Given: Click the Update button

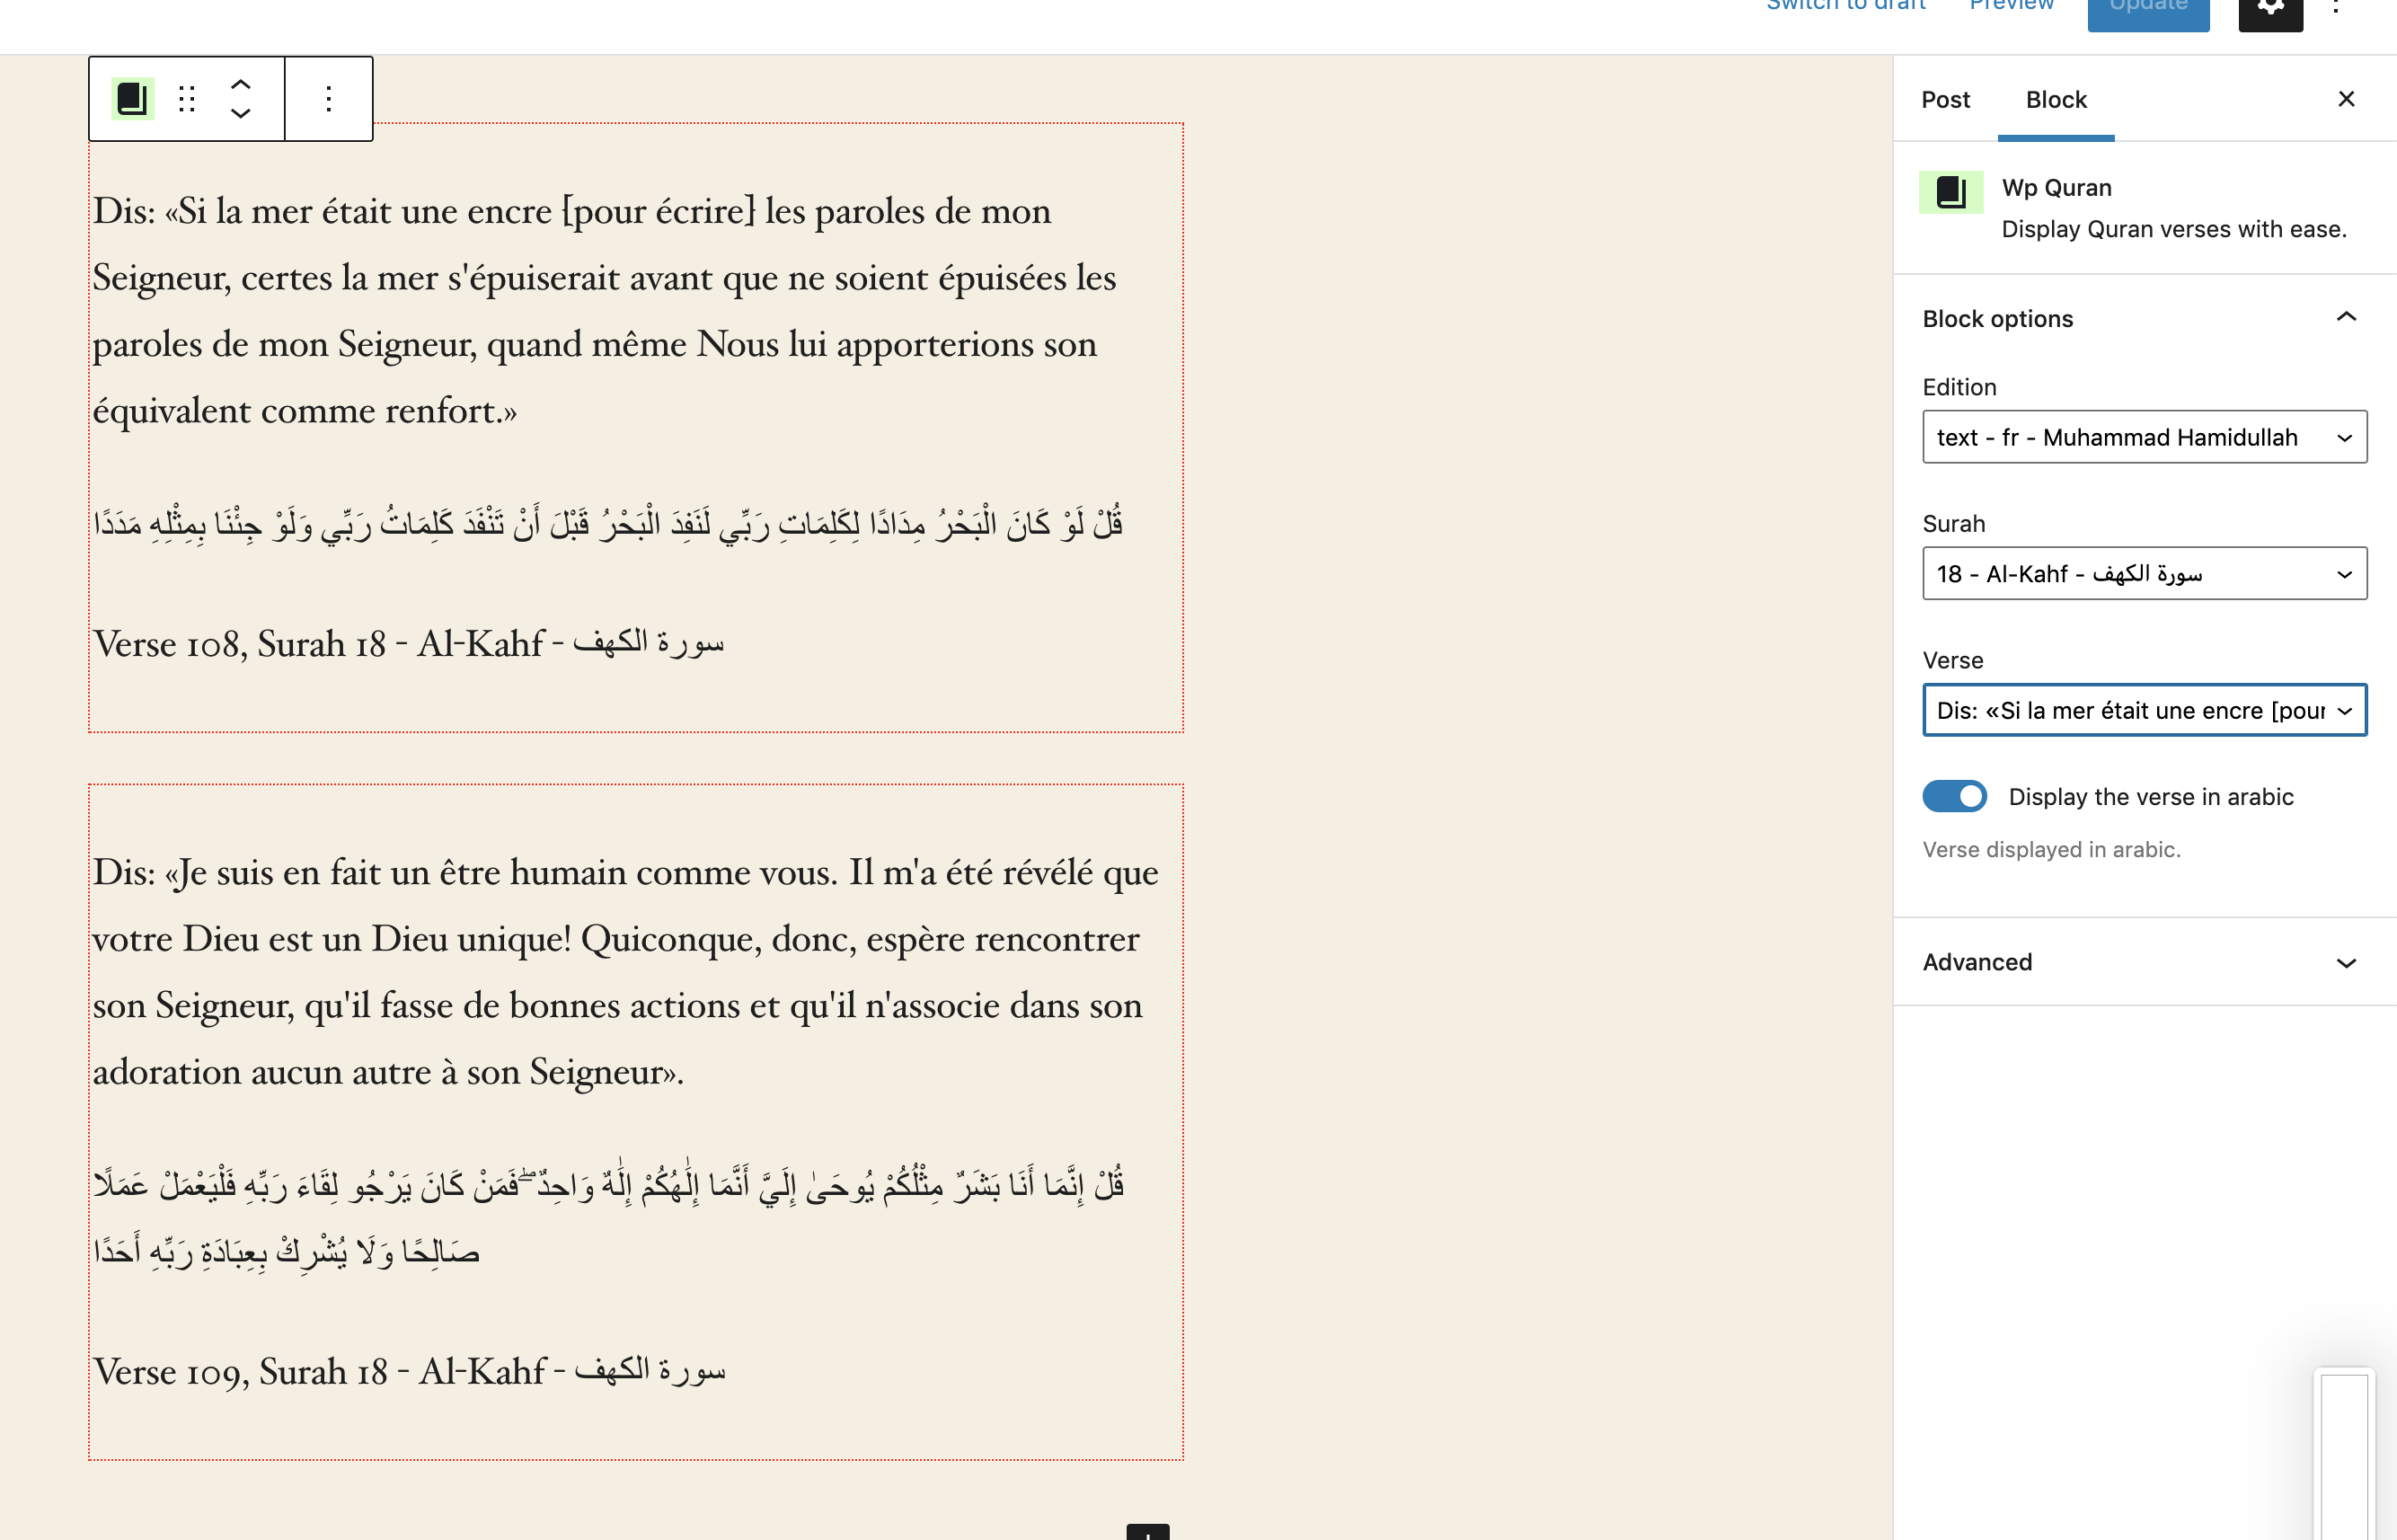Looking at the screenshot, I should click(2147, 11).
